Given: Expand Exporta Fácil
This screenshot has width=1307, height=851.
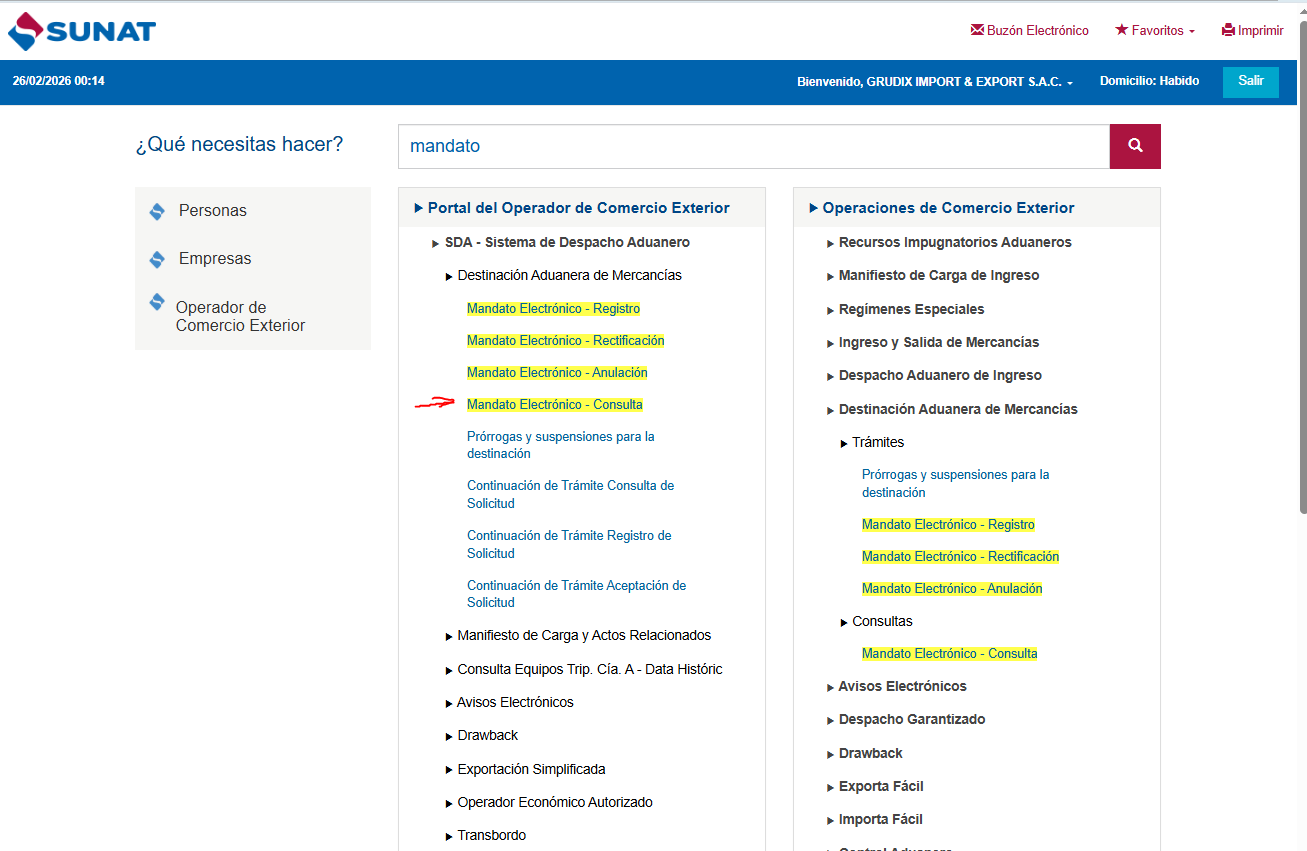Looking at the screenshot, I should coord(875,786).
